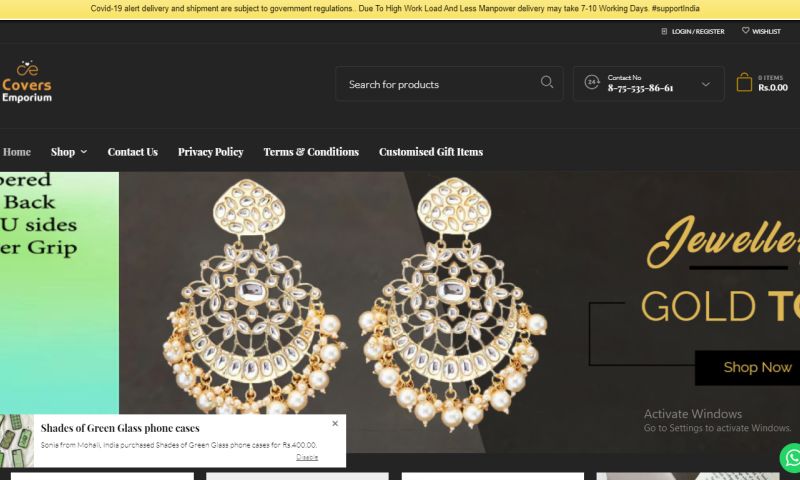
Task: Open Terms & Conditions page
Action: 311,152
